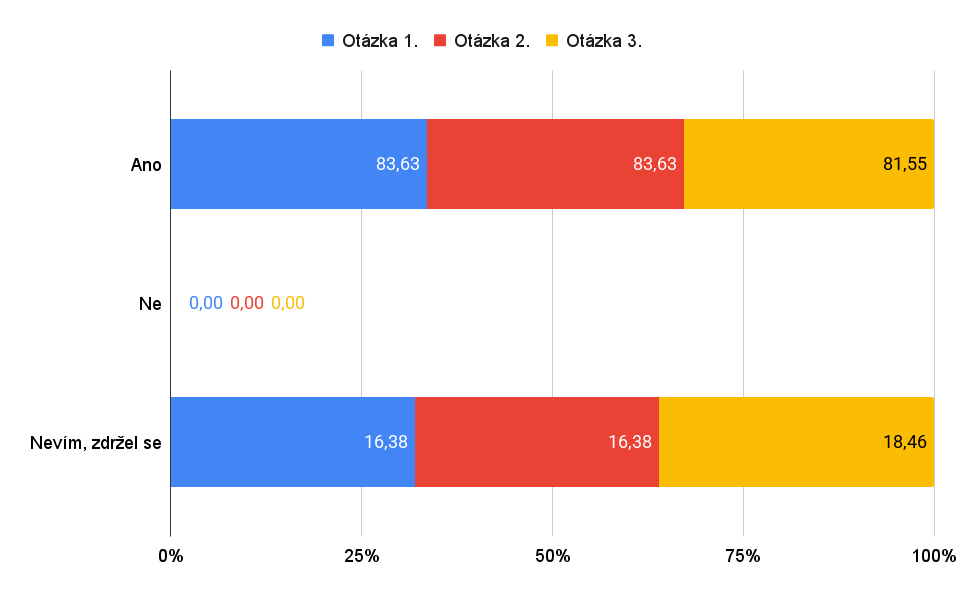Select the red Ano bar segment
This screenshot has height=596, width=964.
point(555,164)
